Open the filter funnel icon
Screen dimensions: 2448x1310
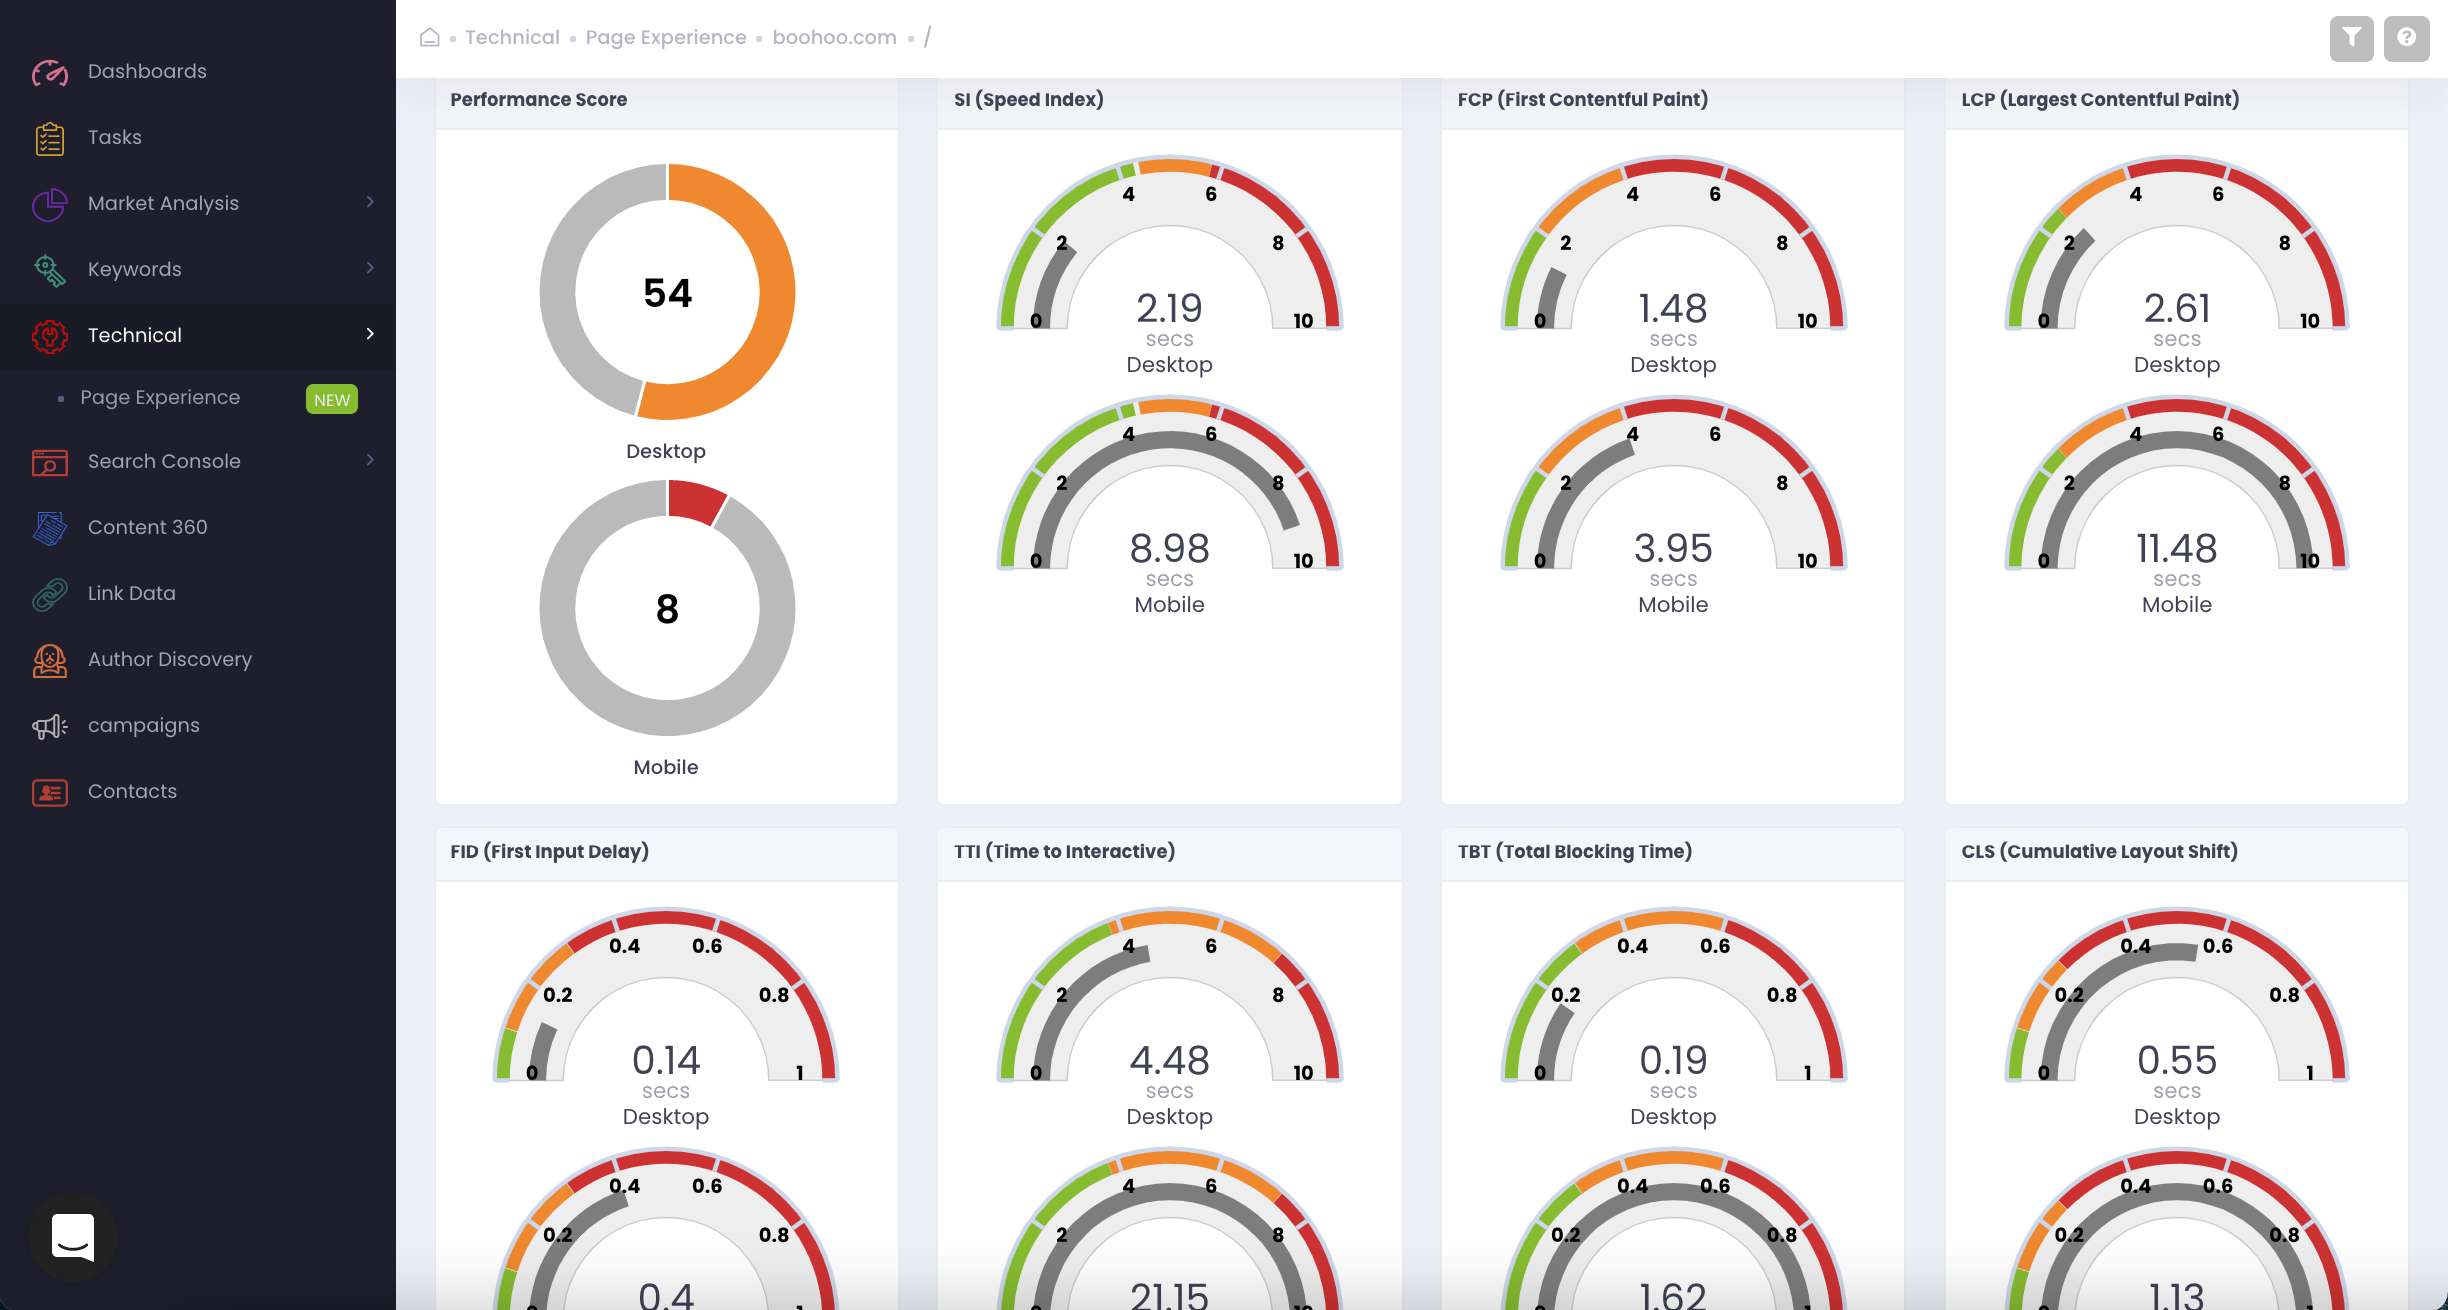[x=2351, y=38]
